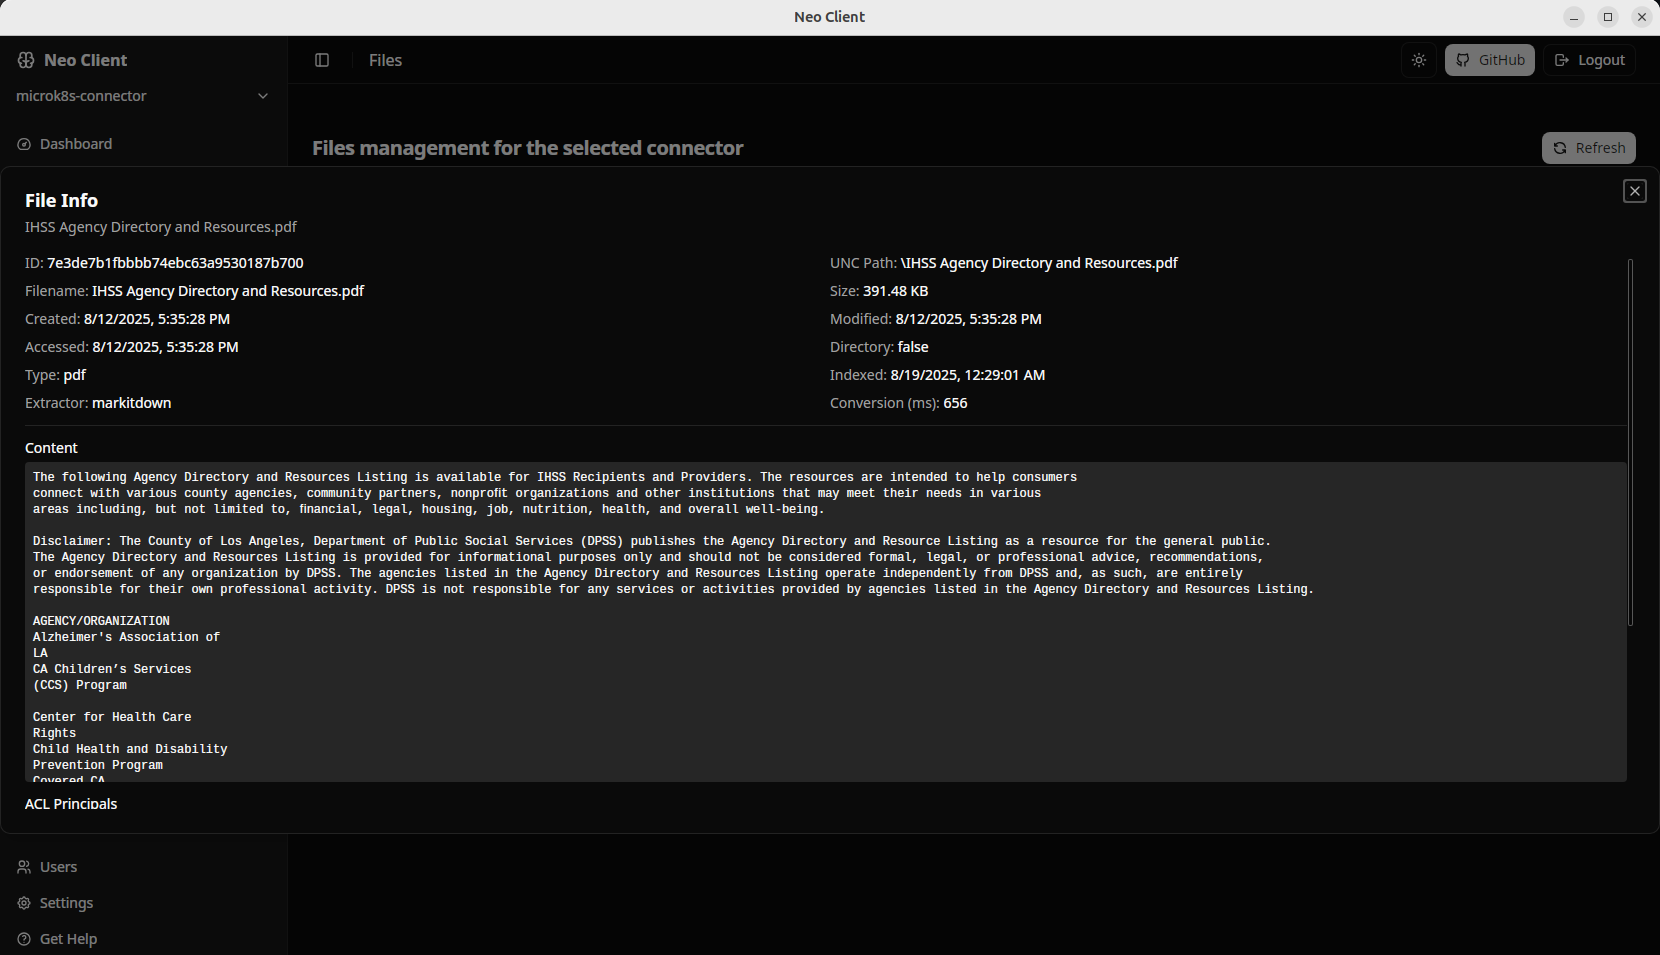Click the Refresh button

(x=1588, y=147)
